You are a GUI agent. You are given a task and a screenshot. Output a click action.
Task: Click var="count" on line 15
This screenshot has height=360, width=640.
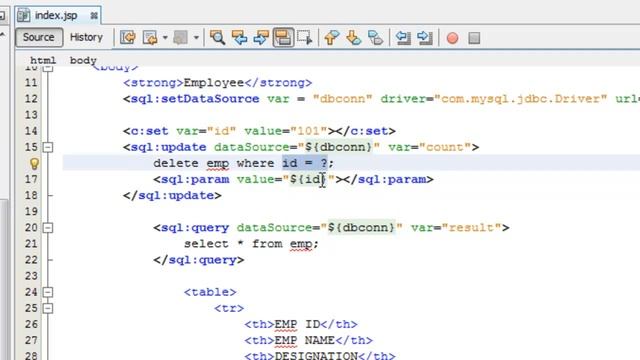pos(429,147)
